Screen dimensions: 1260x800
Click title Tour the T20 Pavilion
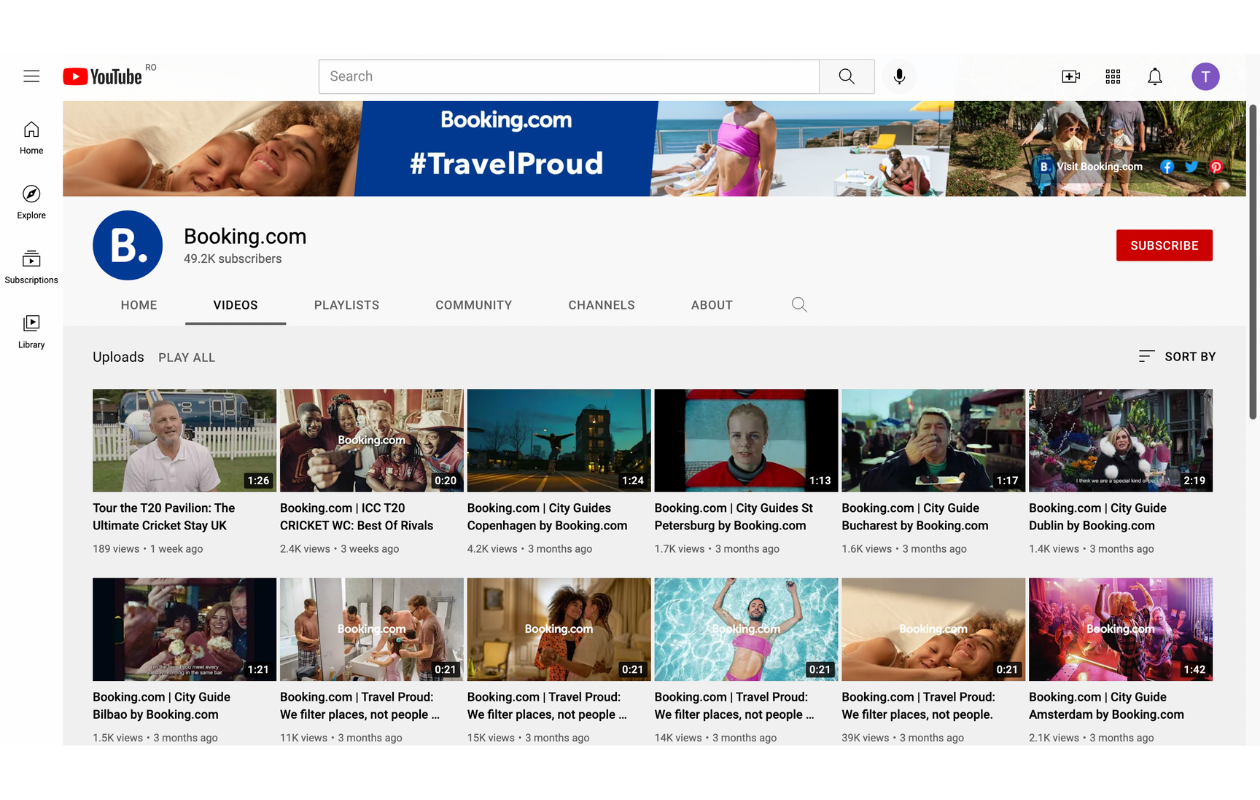coord(164,516)
